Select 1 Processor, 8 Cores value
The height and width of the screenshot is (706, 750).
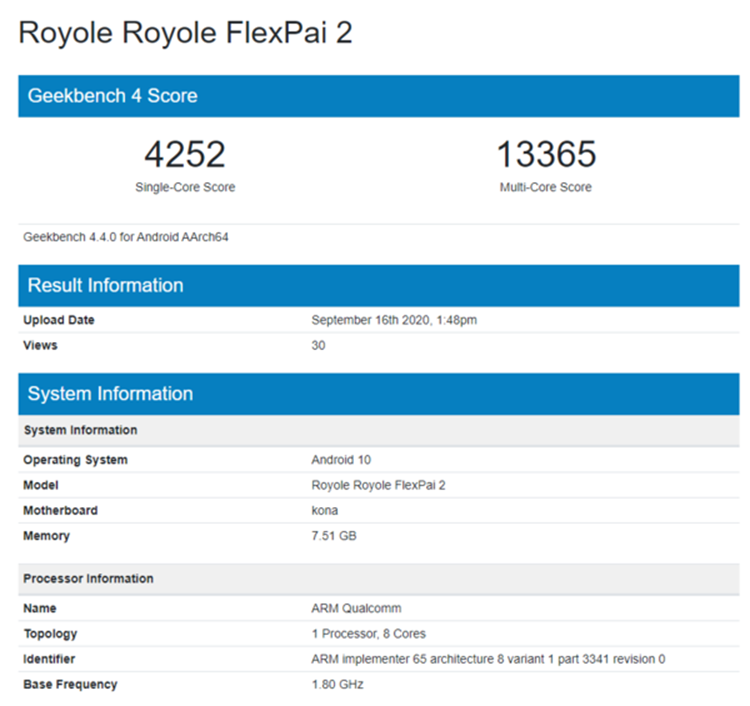point(369,634)
